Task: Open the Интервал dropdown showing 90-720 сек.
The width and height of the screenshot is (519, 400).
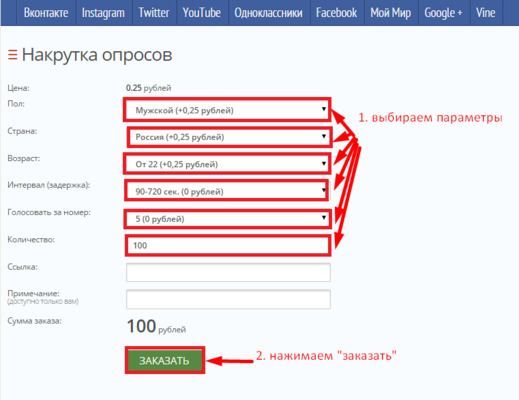Action: [x=227, y=191]
